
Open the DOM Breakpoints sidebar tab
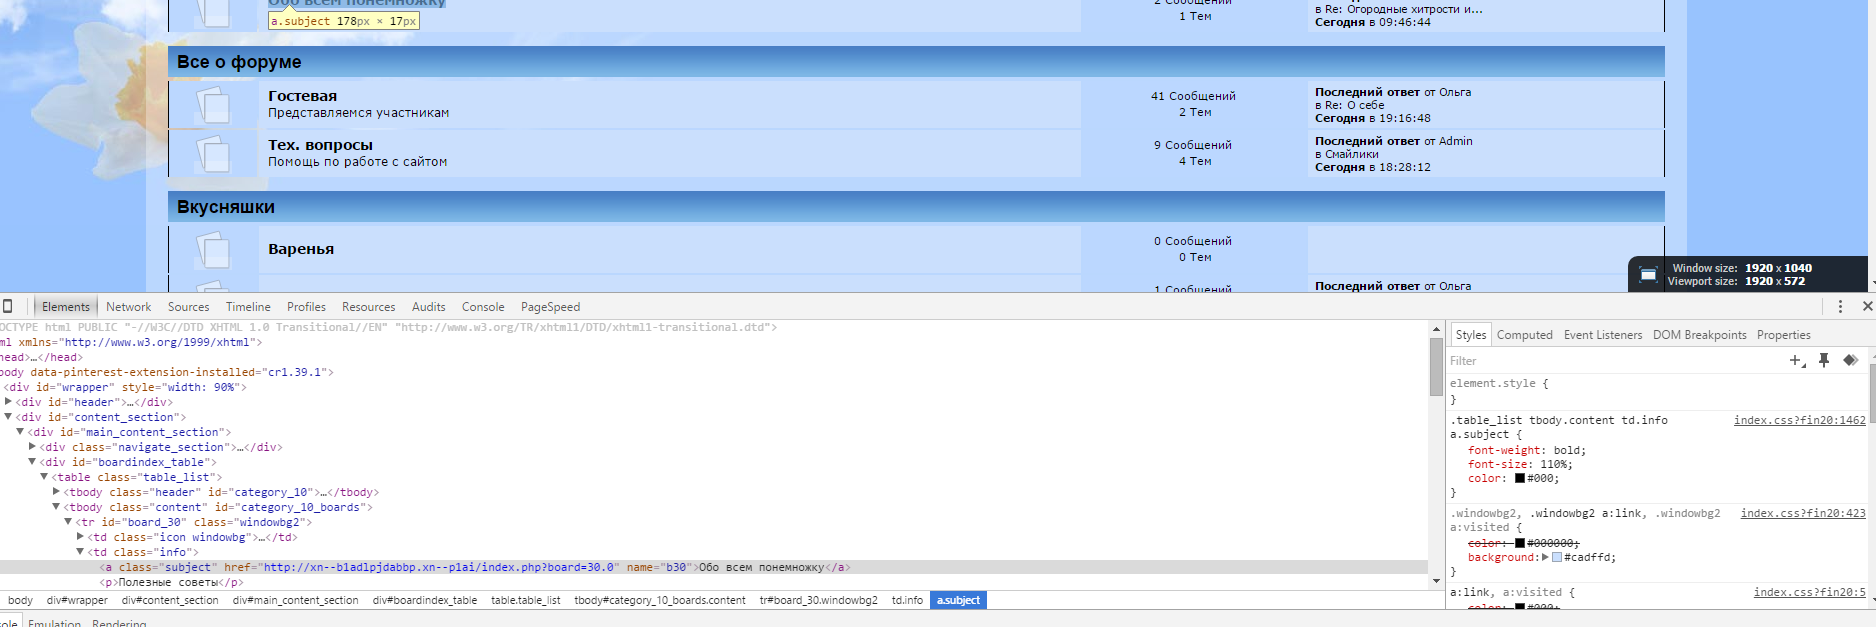1700,335
